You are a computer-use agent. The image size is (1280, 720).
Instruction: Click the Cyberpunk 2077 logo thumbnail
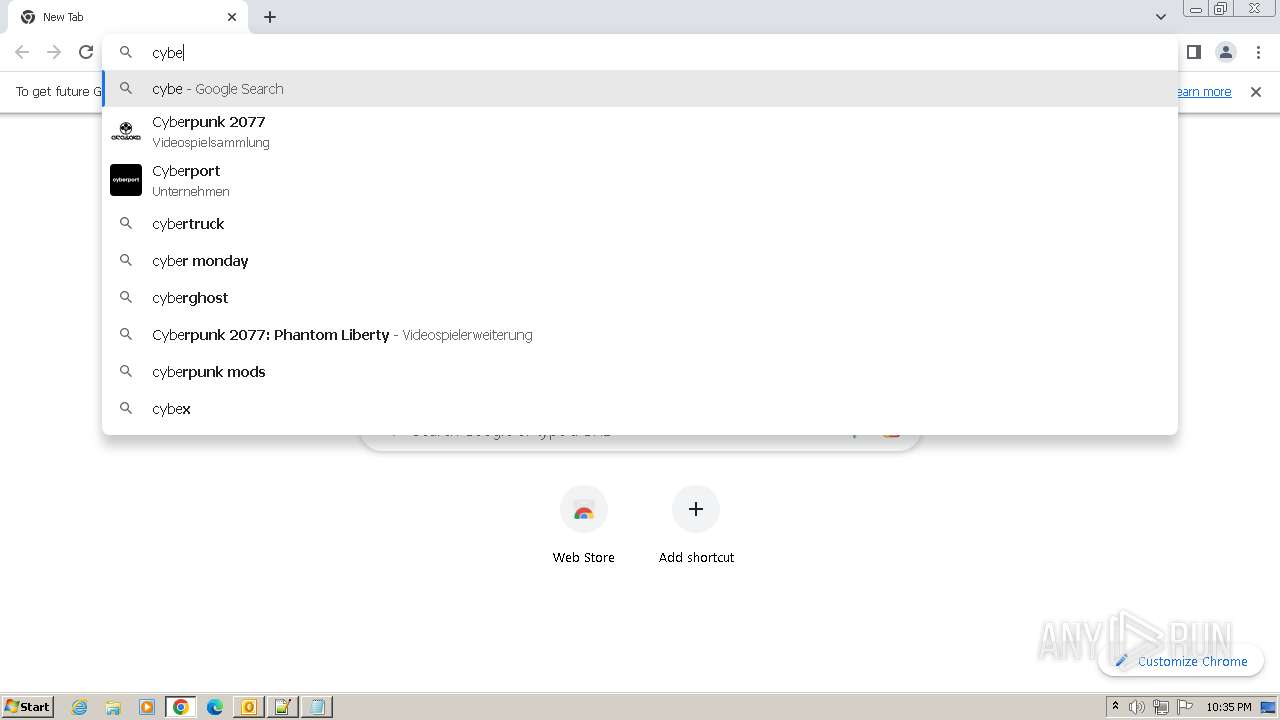click(126, 131)
